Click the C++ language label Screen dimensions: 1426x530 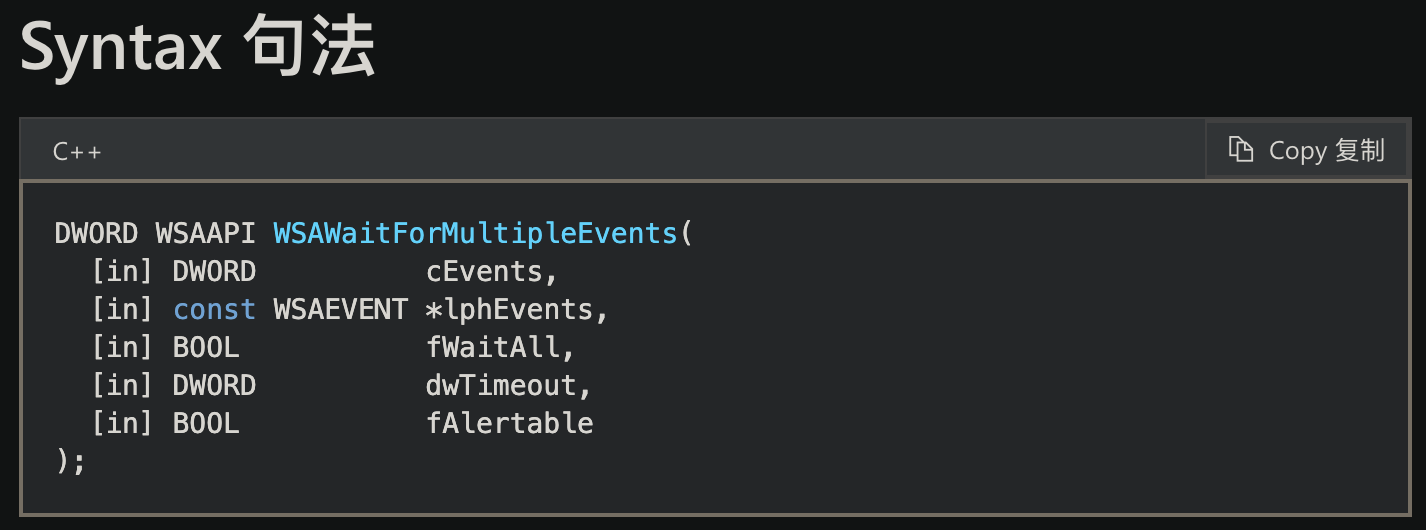pos(77,152)
